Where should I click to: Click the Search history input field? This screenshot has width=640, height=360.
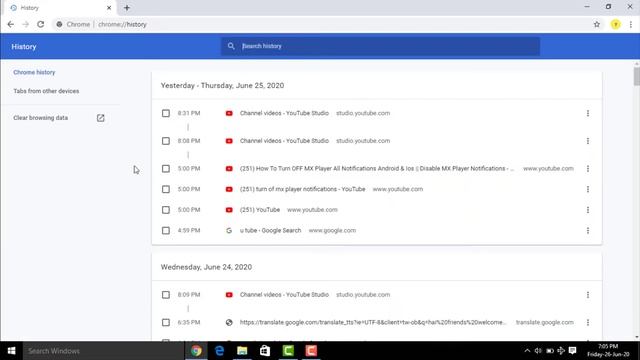click(380, 46)
